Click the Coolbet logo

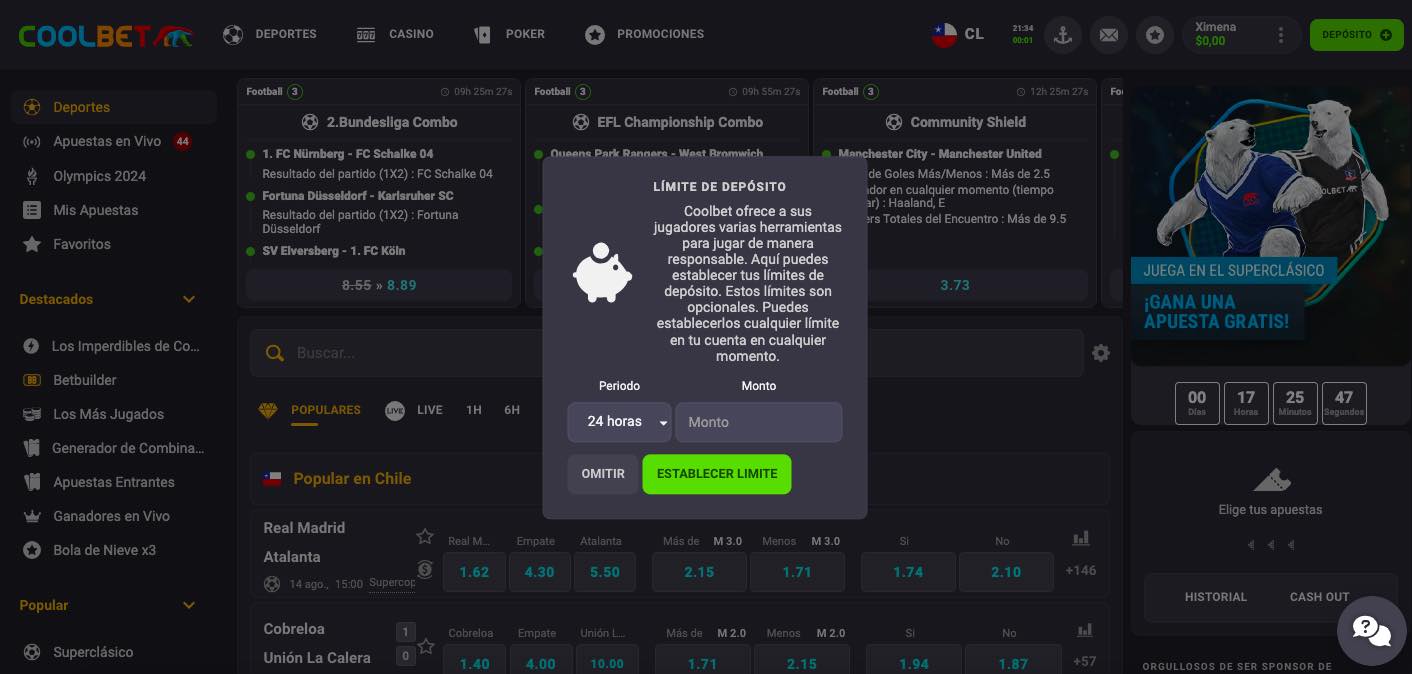coord(105,35)
